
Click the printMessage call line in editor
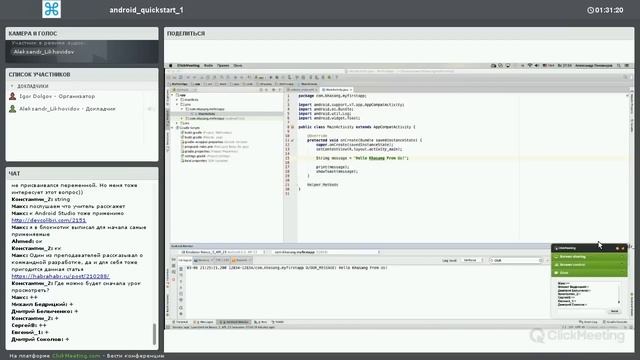(333, 167)
